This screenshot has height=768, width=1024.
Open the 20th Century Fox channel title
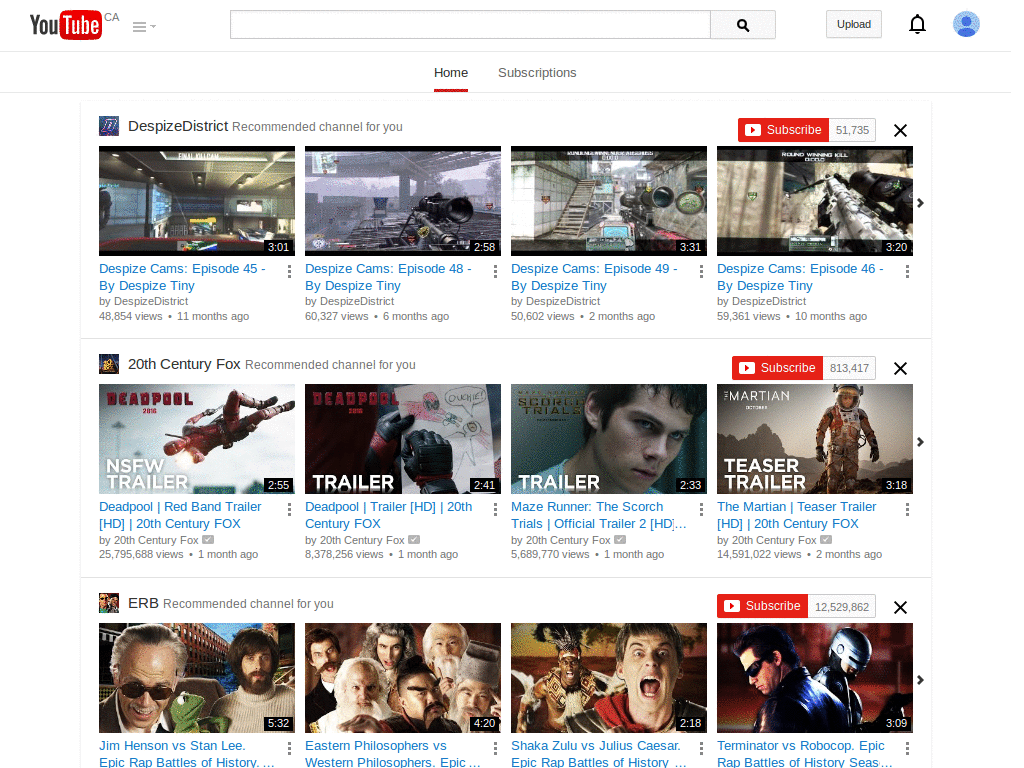coord(184,364)
